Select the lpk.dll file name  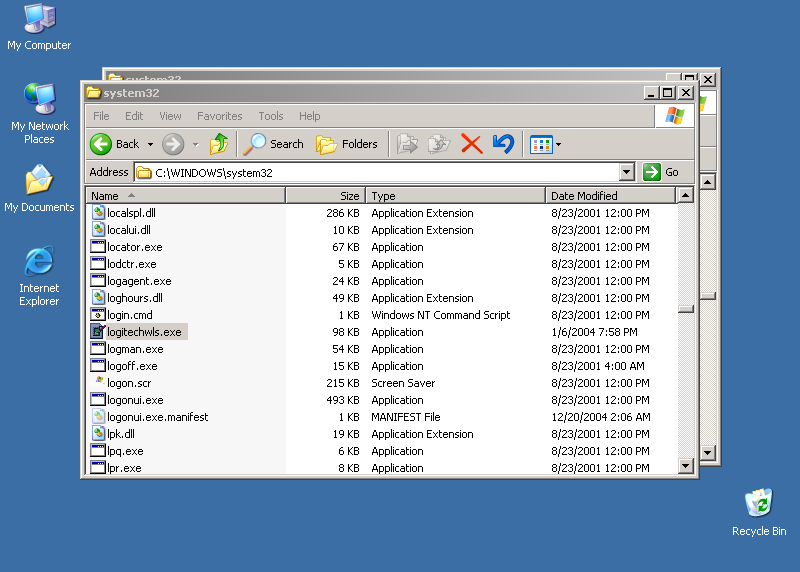[x=121, y=434]
